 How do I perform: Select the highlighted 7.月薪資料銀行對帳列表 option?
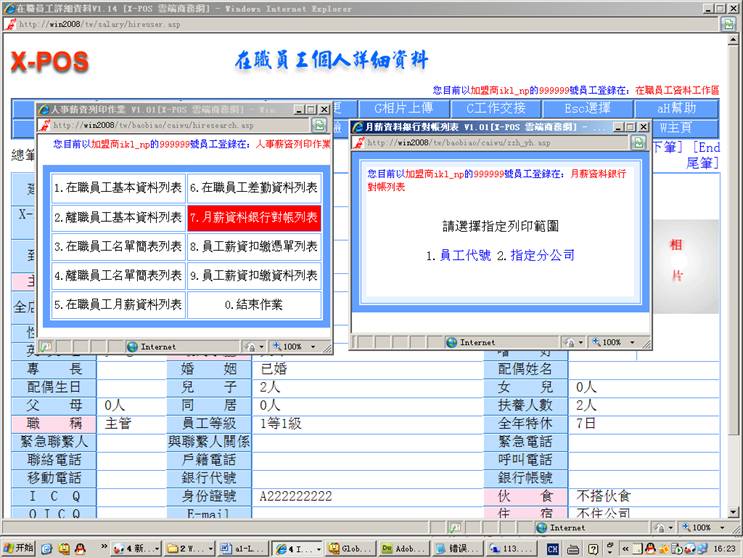254,217
